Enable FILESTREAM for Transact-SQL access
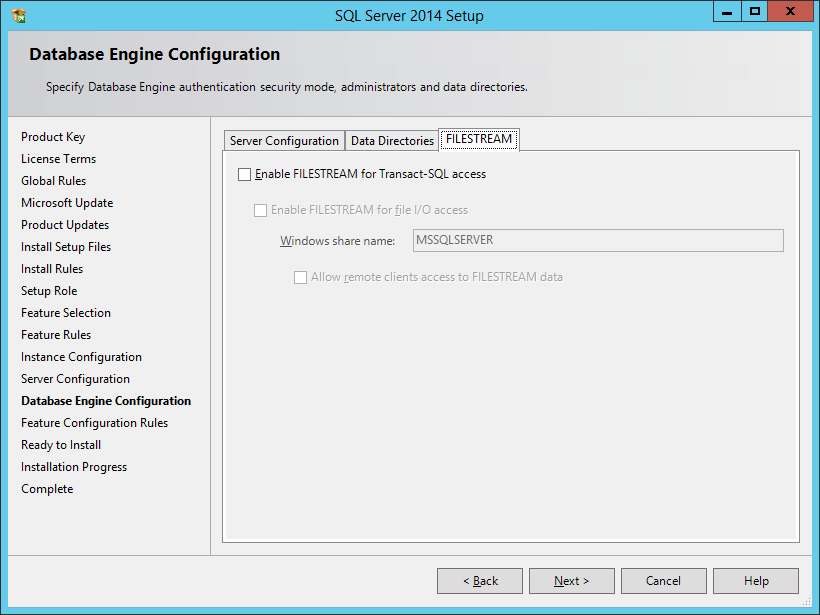Viewport: 820px width, 615px height. point(245,174)
